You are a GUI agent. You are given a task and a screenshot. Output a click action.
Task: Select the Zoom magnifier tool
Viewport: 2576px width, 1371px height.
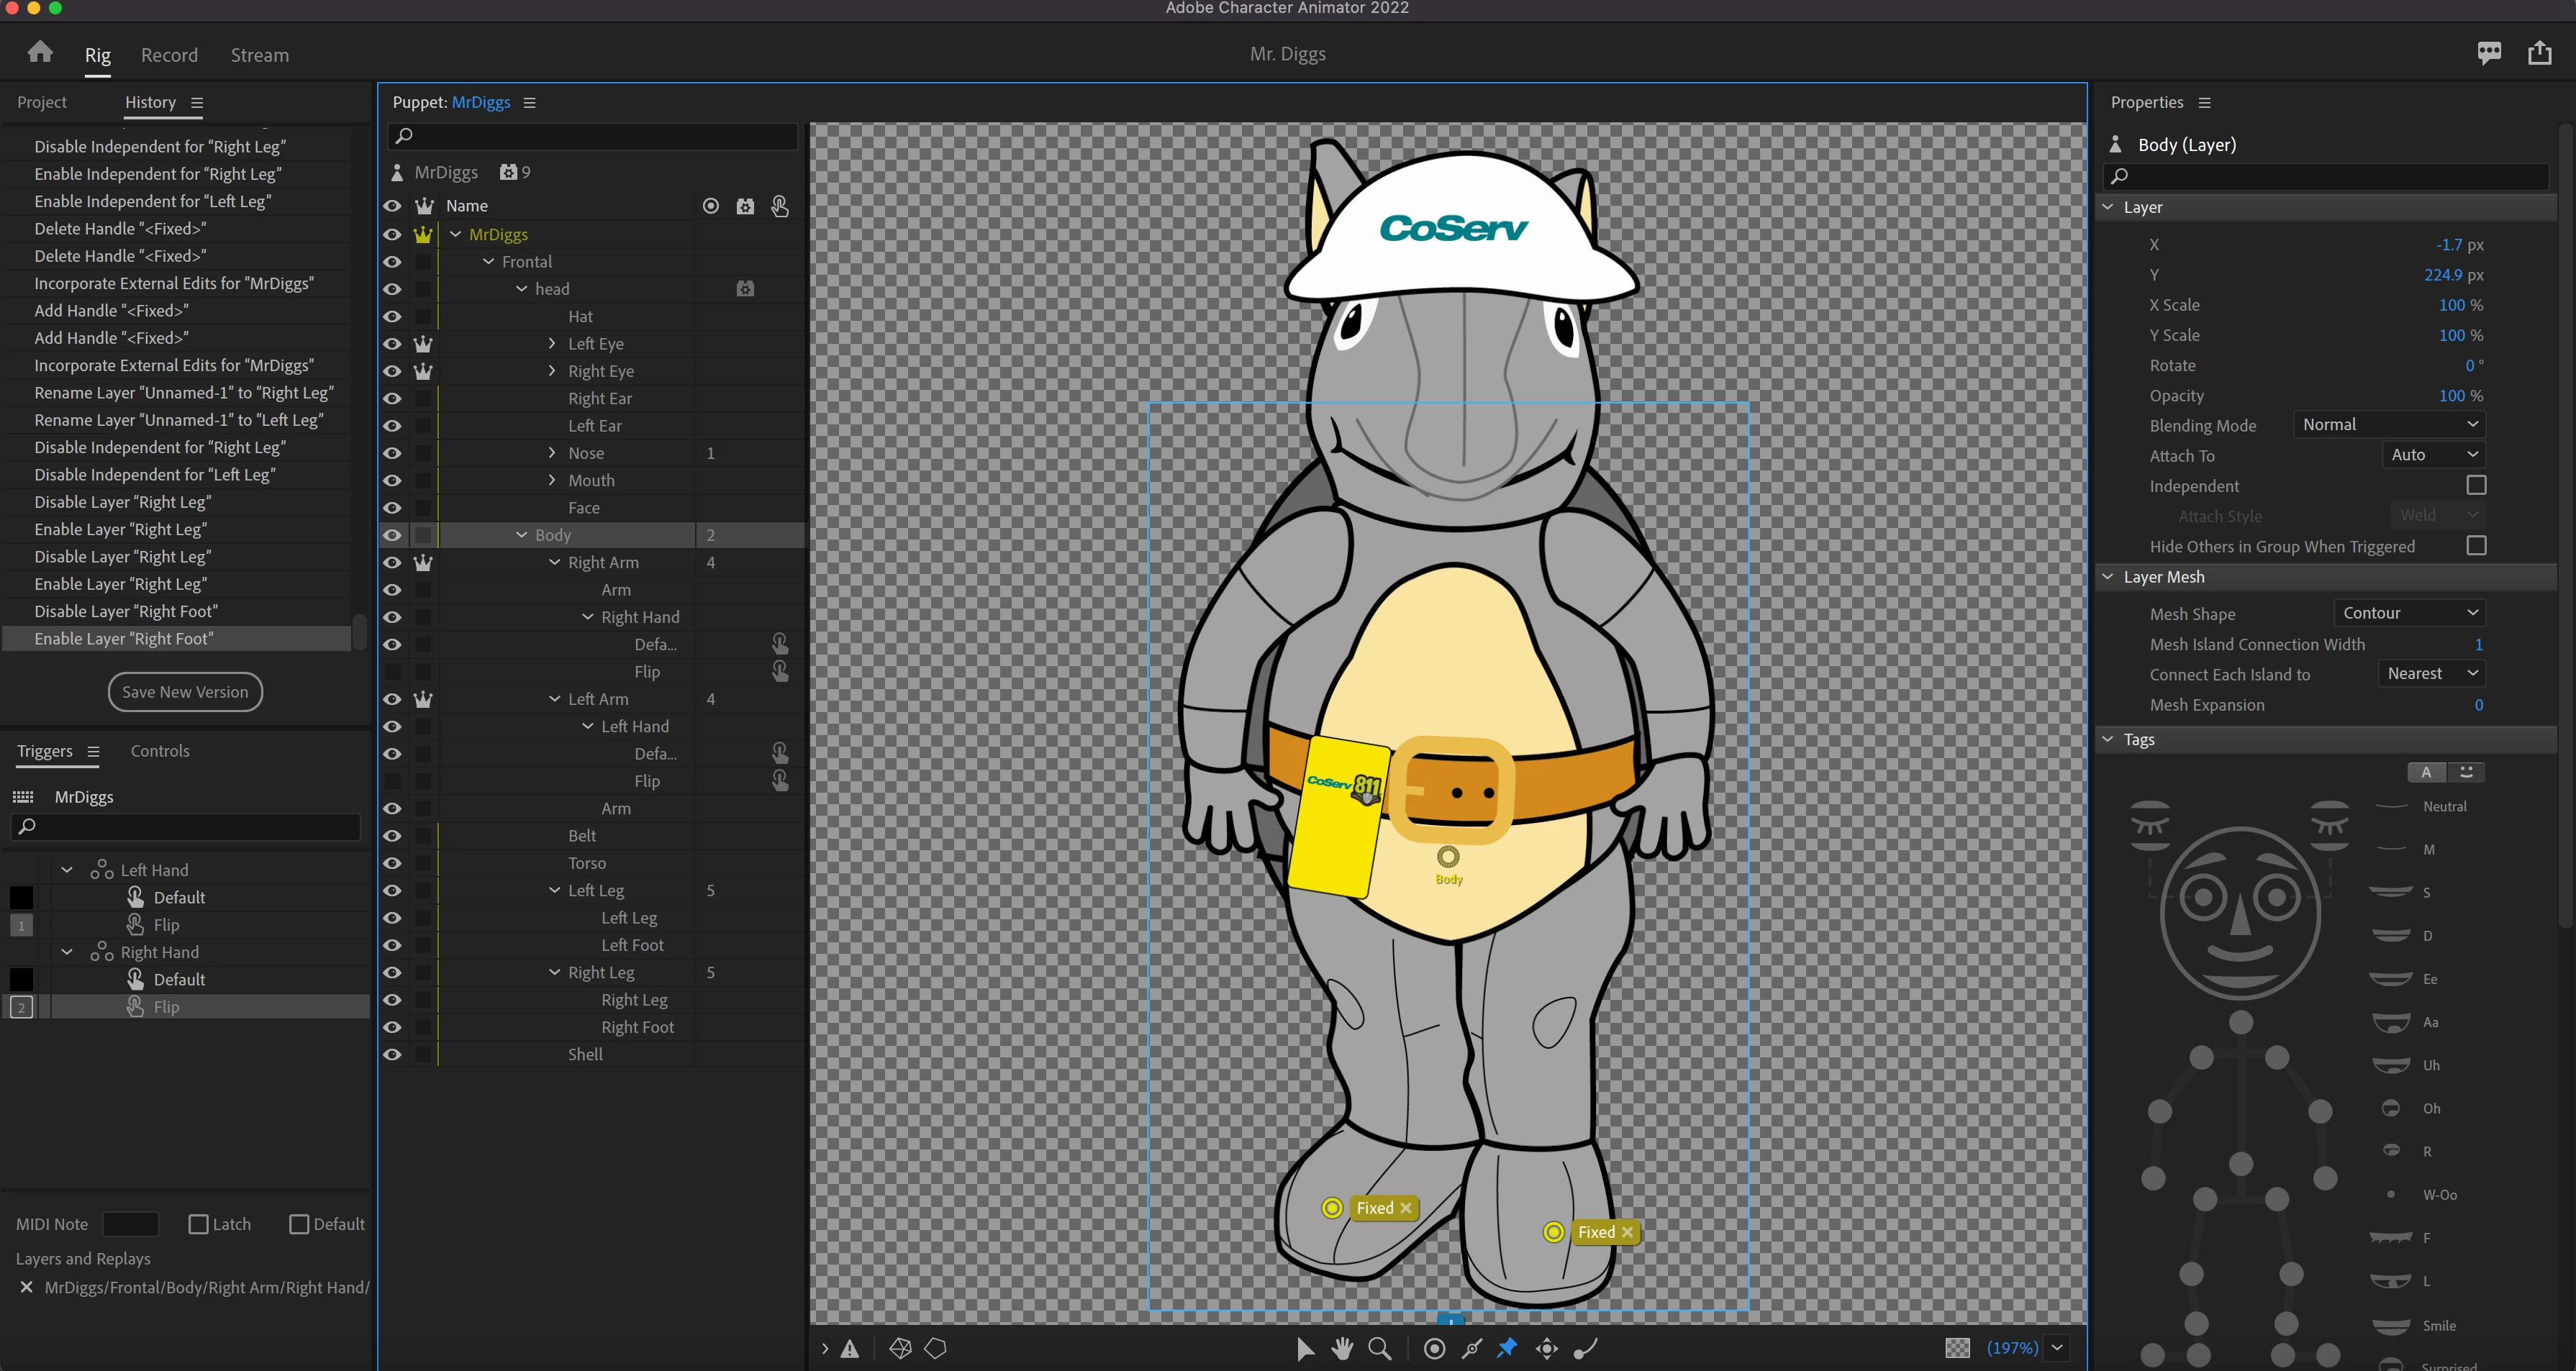point(1380,1348)
